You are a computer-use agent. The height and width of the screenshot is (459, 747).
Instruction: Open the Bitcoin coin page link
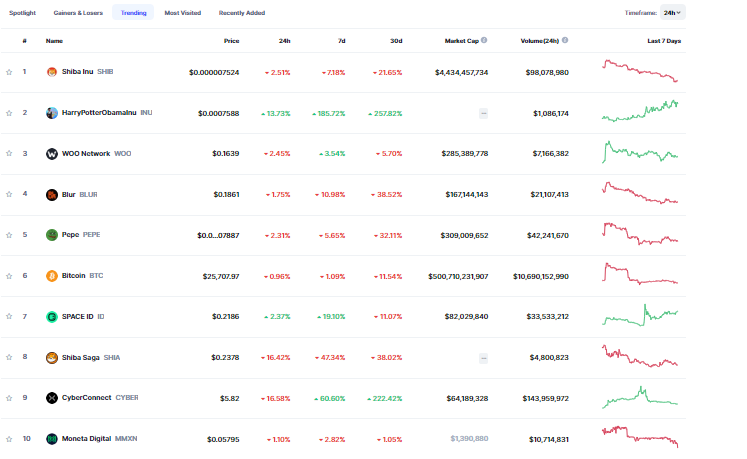82,276
